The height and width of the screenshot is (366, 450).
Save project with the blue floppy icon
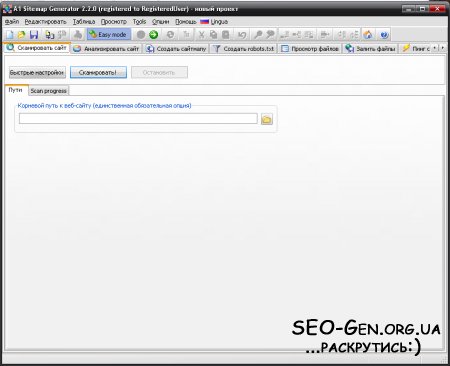(x=34, y=34)
